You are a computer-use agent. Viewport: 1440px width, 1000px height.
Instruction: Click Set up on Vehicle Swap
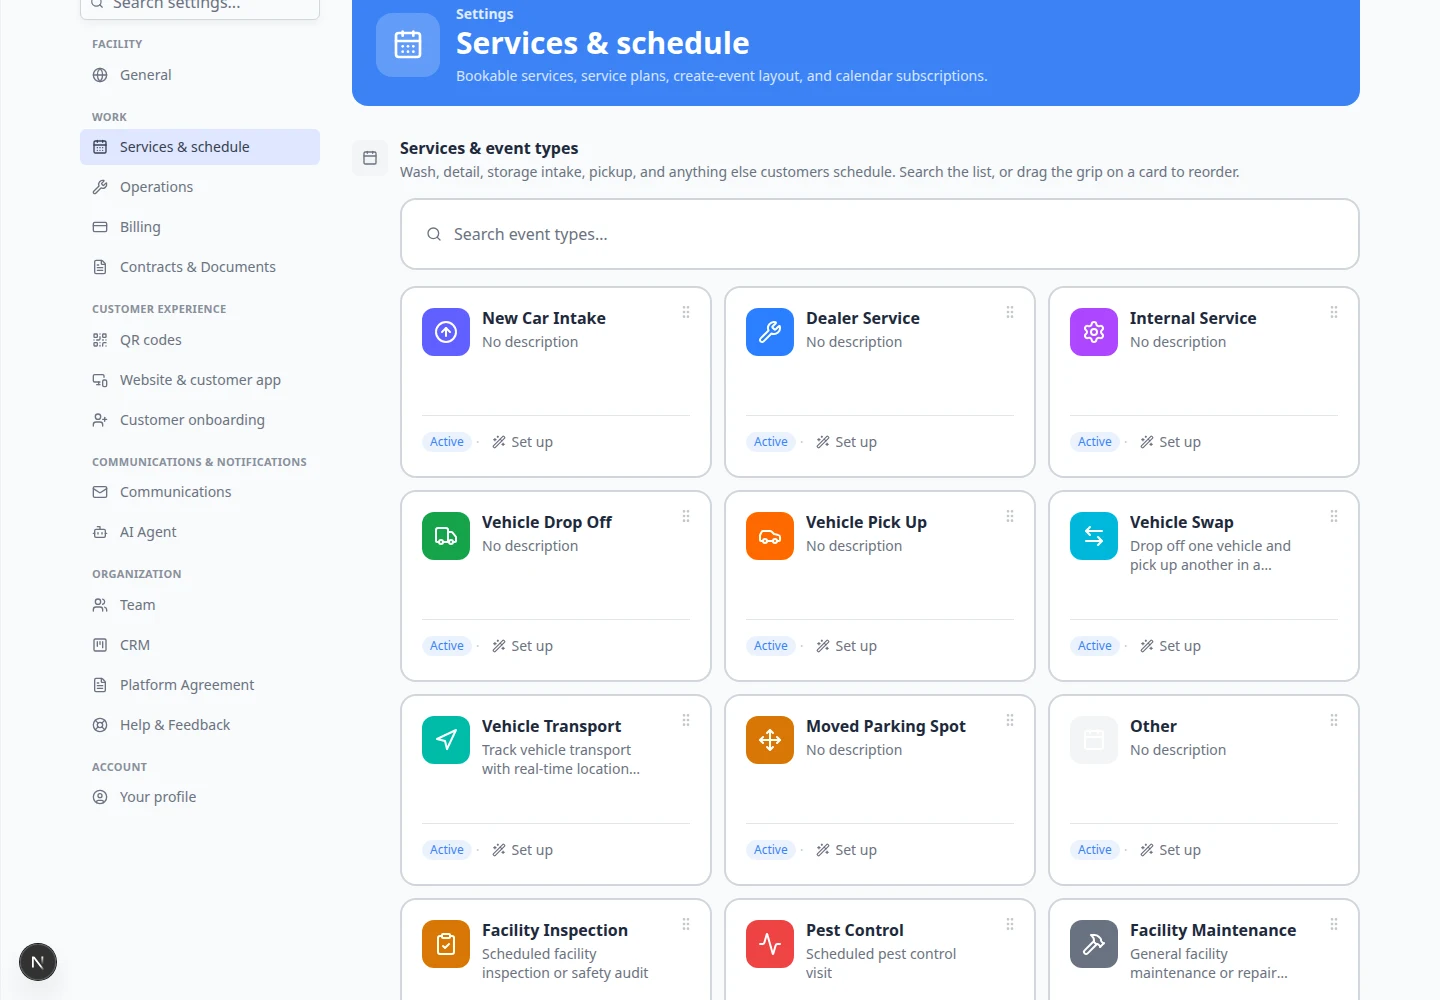pyautogui.click(x=1170, y=646)
